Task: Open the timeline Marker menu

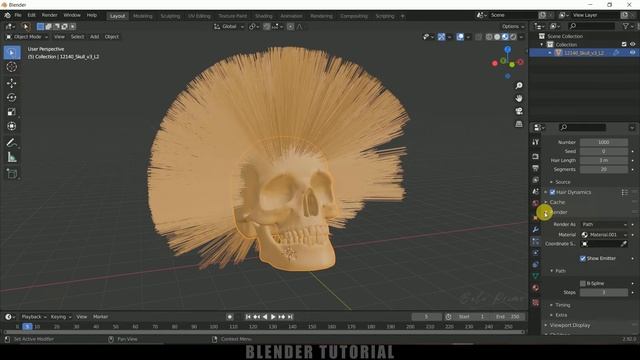Action: (x=100, y=317)
